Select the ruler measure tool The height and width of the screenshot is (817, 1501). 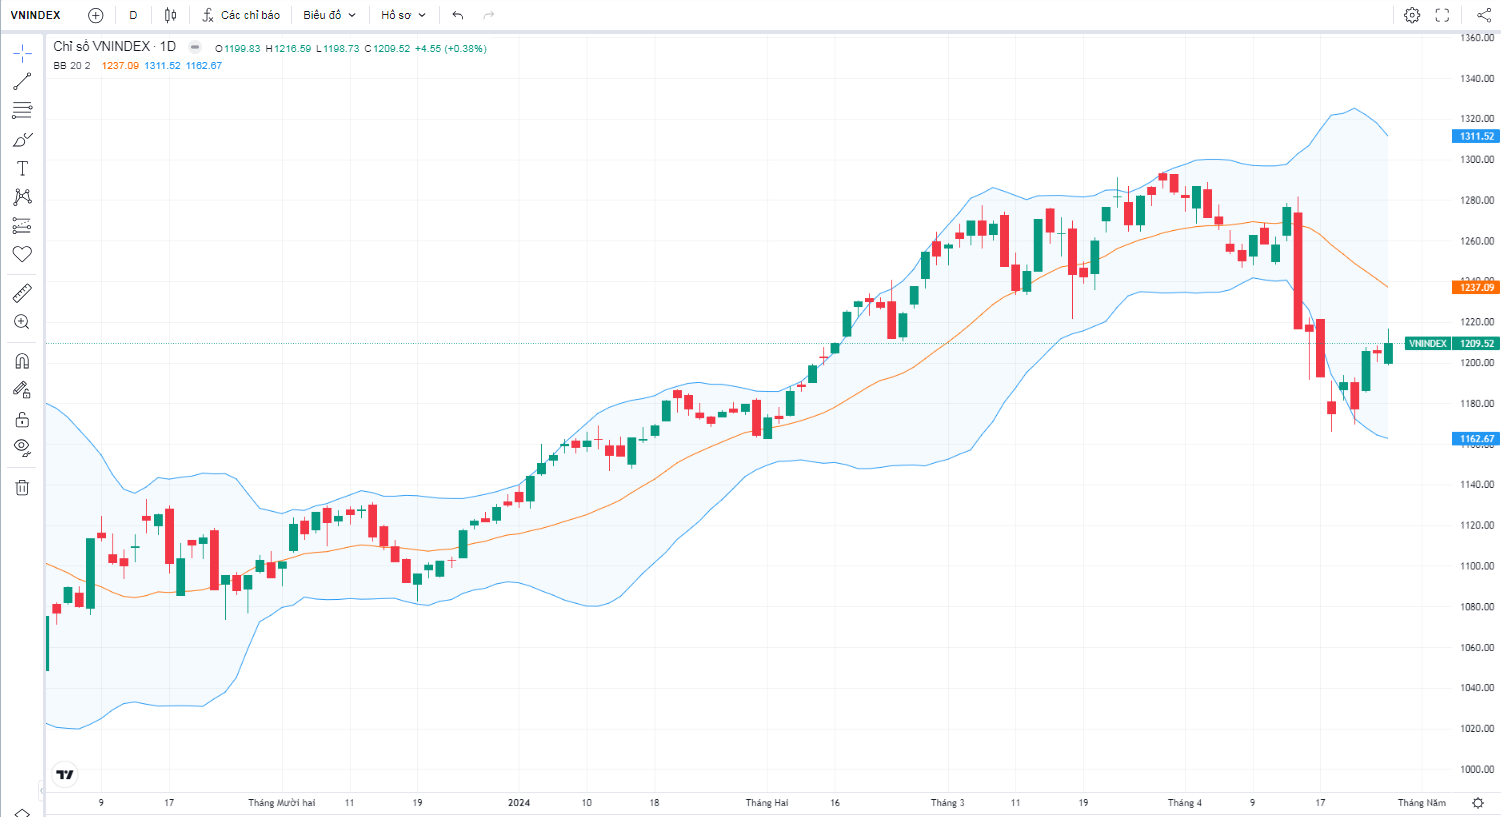pyautogui.click(x=22, y=293)
